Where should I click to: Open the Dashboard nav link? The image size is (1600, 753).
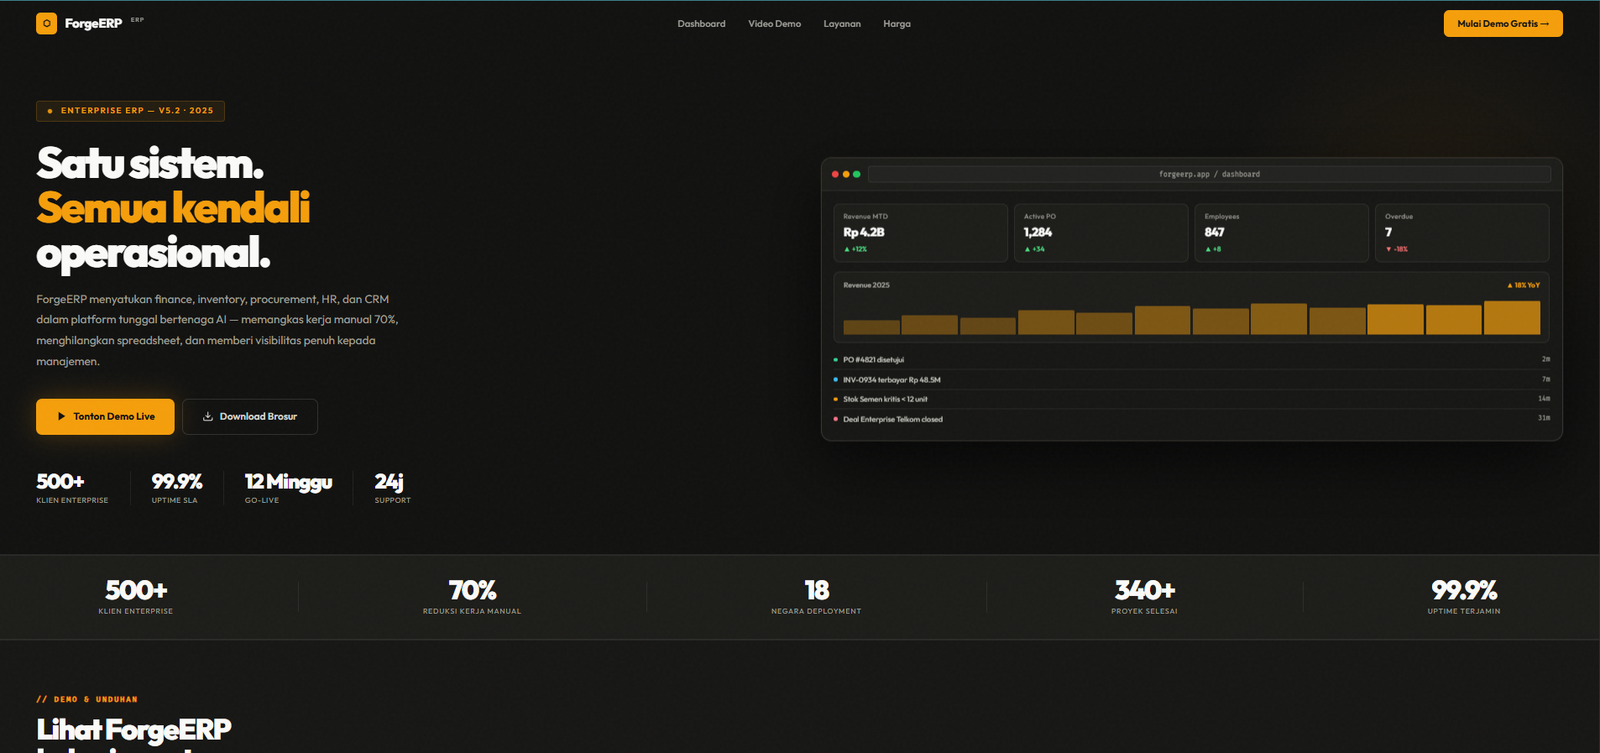point(701,24)
